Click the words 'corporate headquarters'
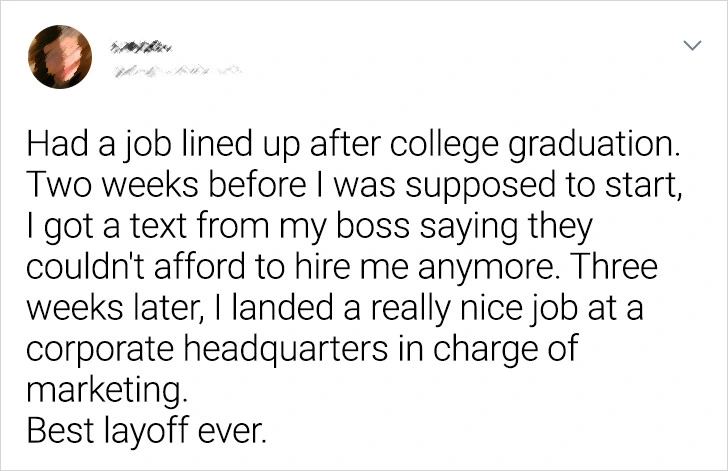 207,349
